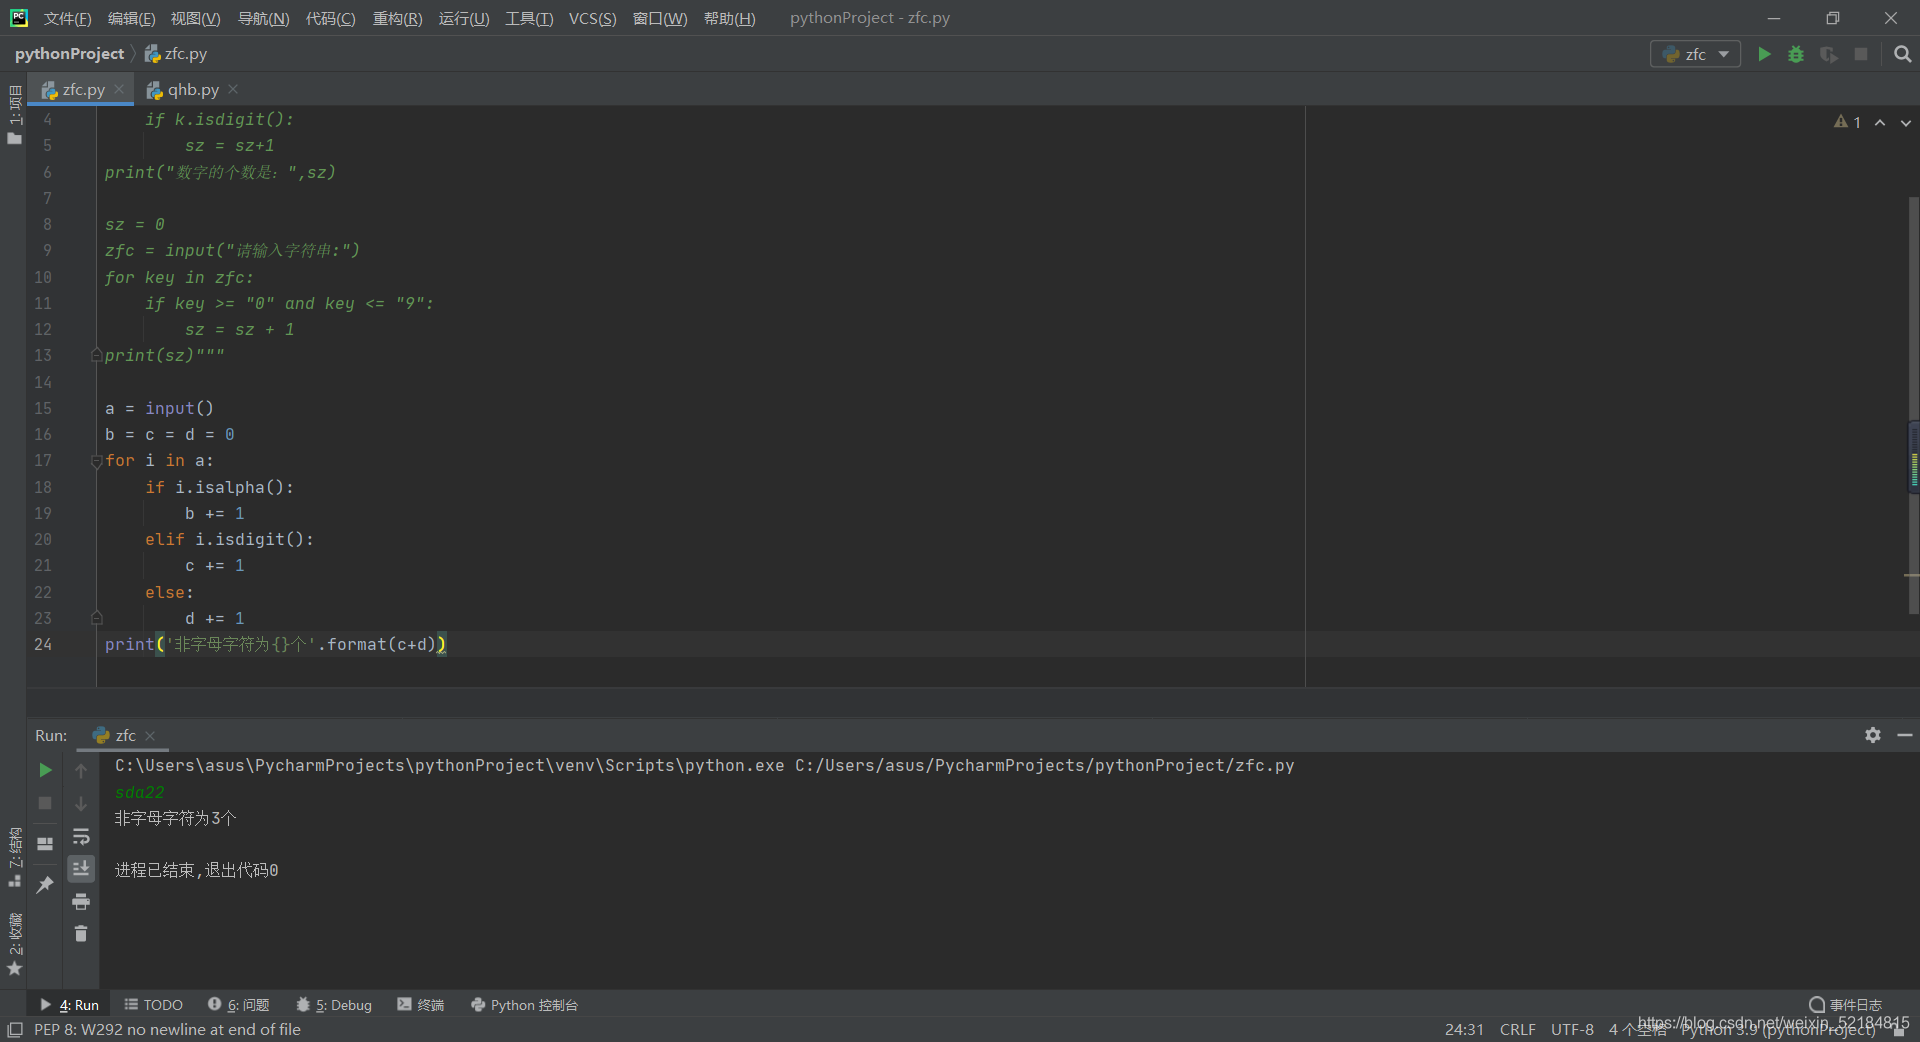Open the 6: 问题 tool window tab
The width and height of the screenshot is (1920, 1042).
[x=238, y=1005]
